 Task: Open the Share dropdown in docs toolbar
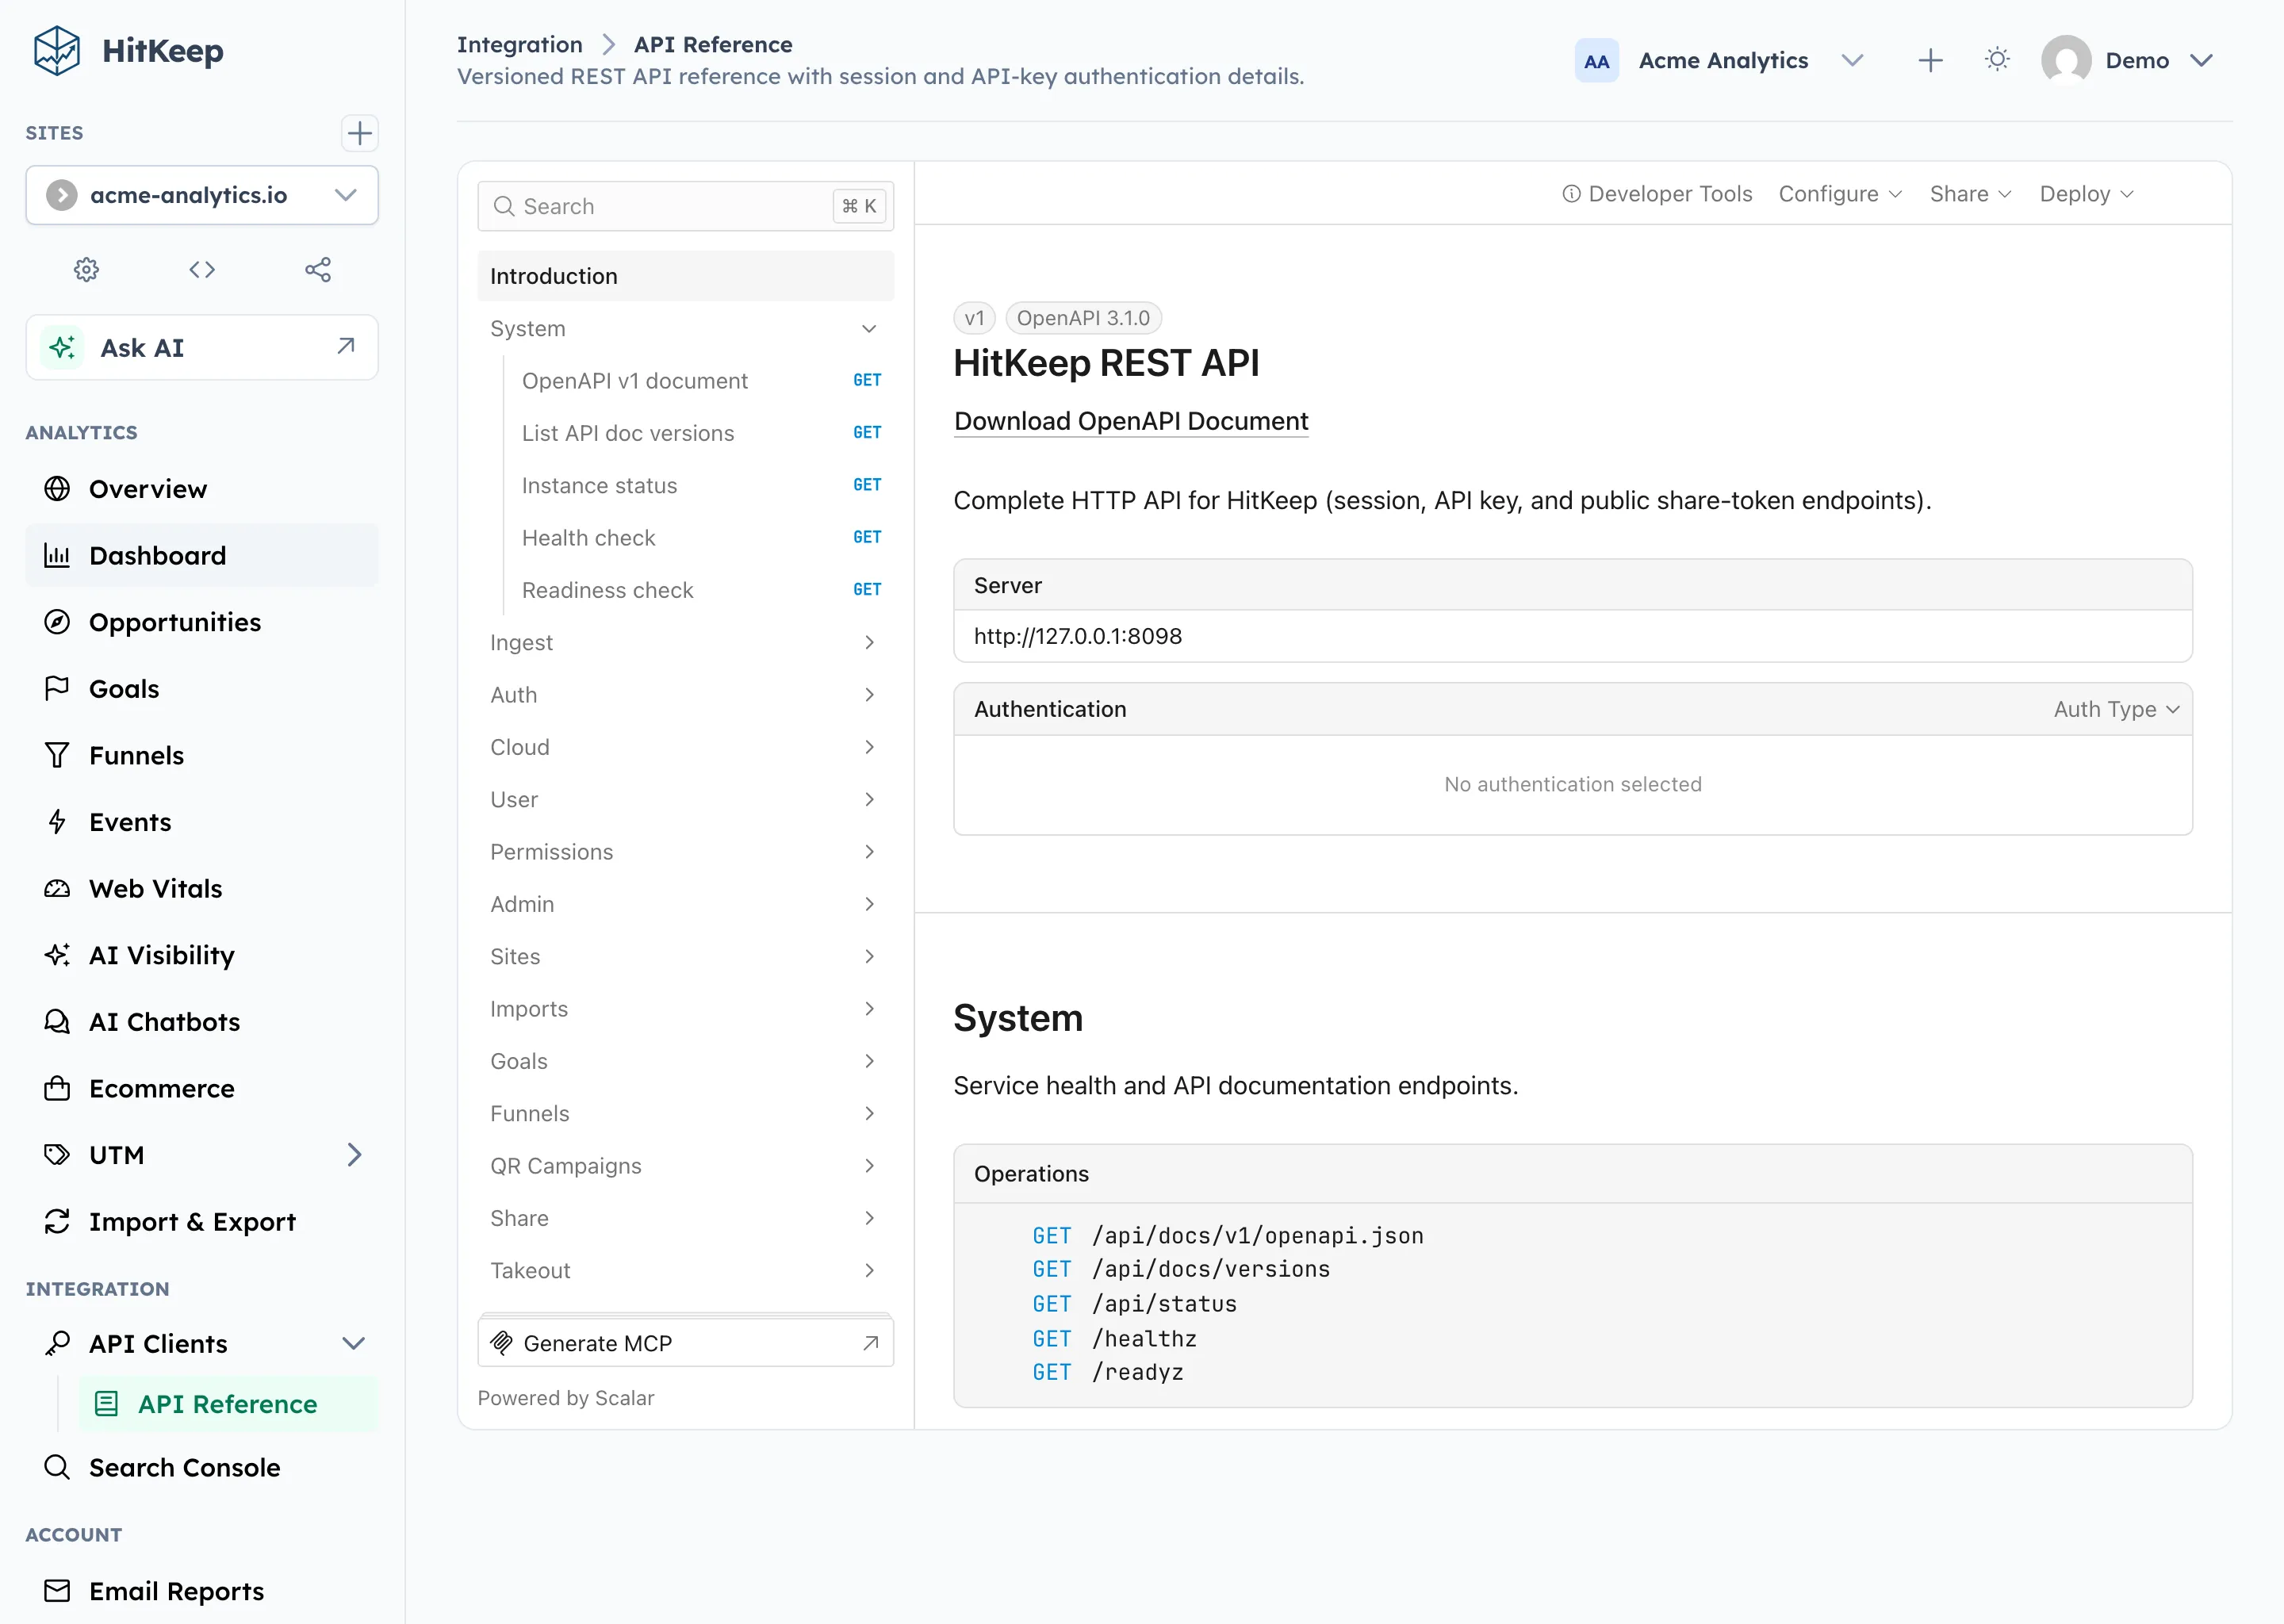coord(1970,194)
